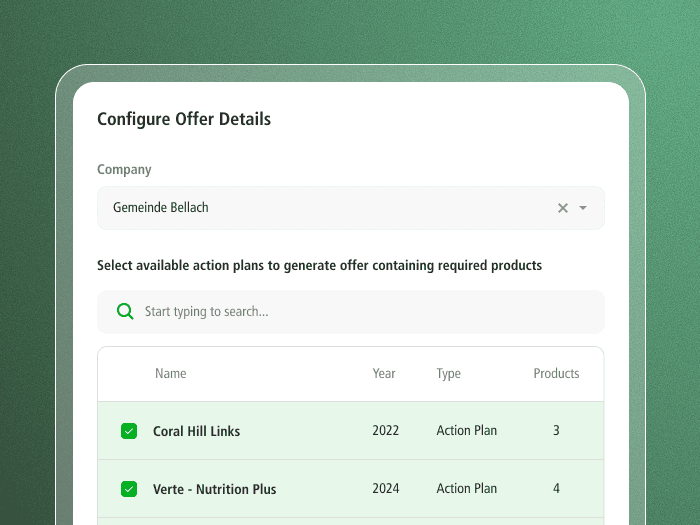This screenshot has width=700, height=525.
Task: Clear the selected company Gemeinde Bellach
Action: 562,208
